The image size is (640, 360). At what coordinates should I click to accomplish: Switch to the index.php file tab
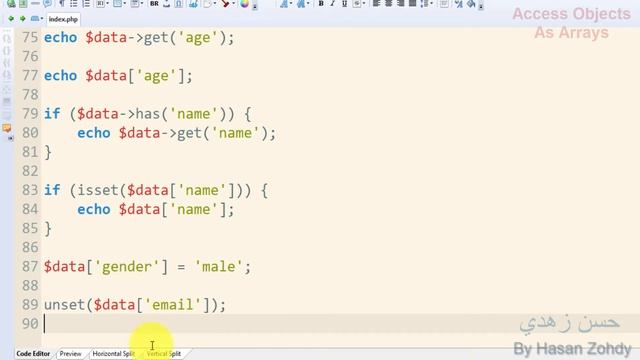(63, 19)
